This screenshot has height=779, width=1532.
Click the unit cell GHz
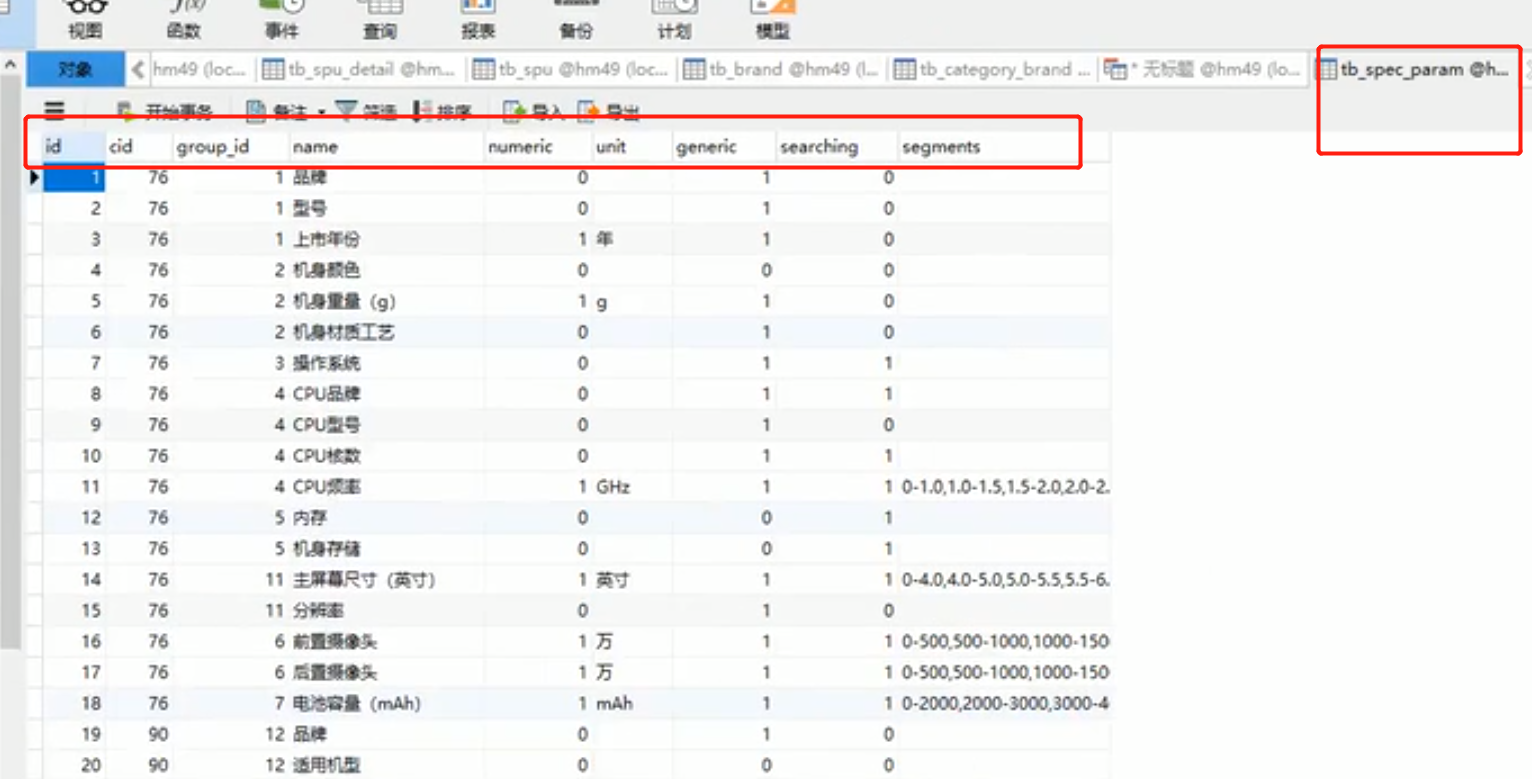[632, 487]
